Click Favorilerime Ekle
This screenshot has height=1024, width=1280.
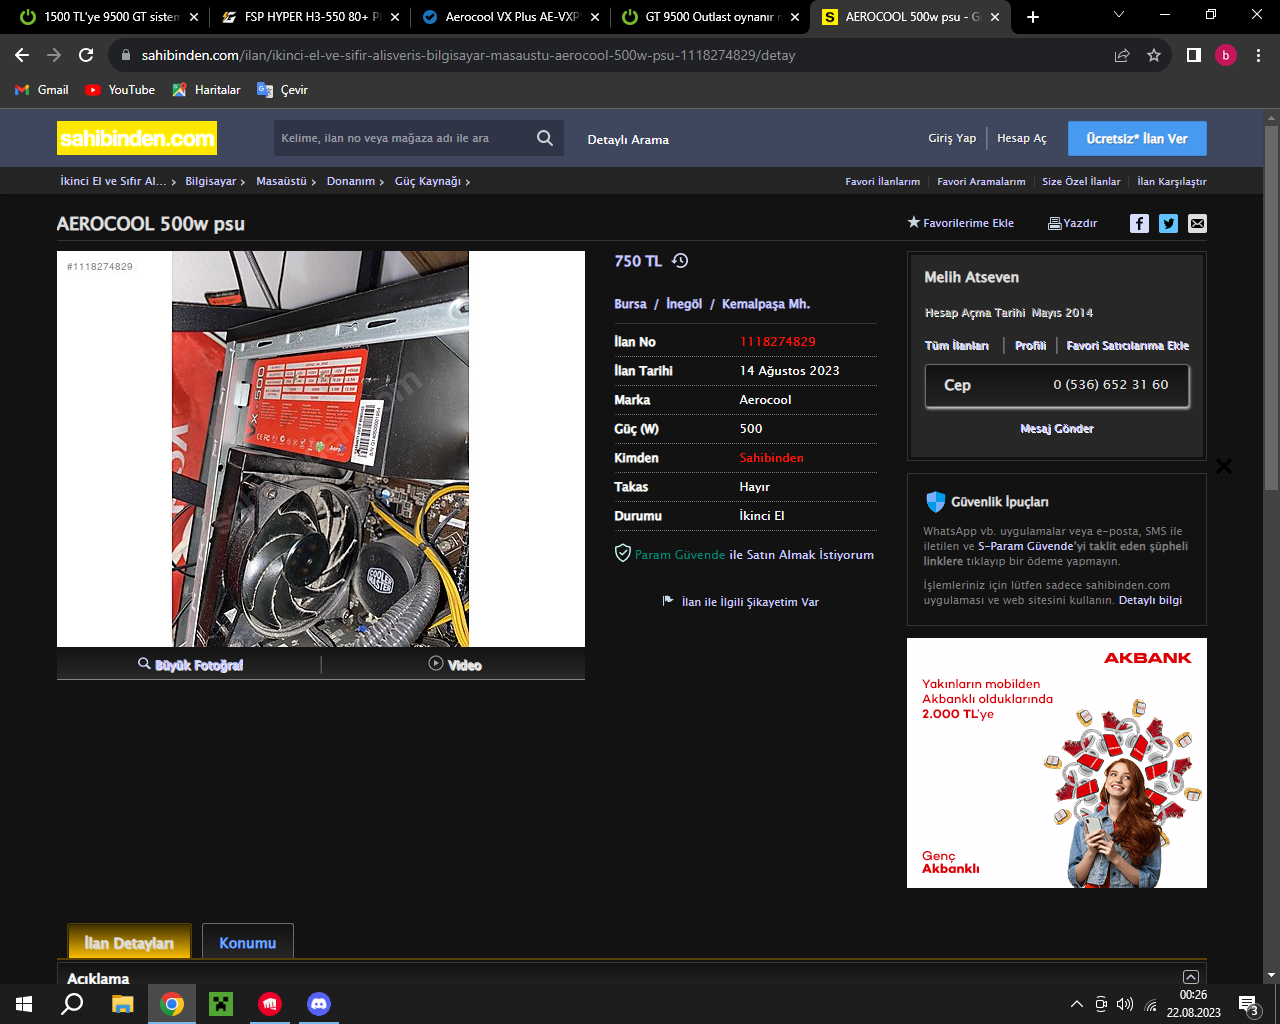pyautogui.click(x=961, y=222)
